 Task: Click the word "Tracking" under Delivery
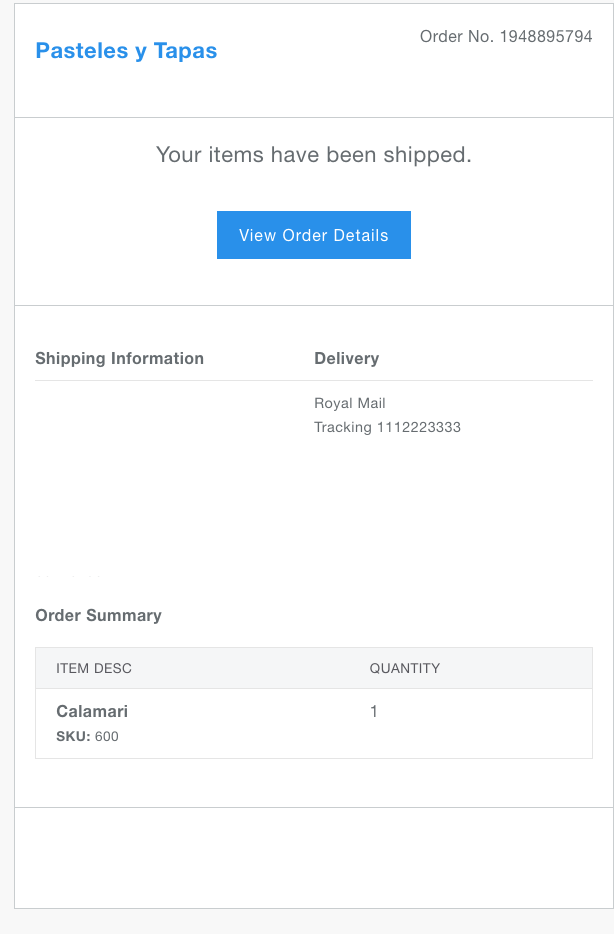343,427
